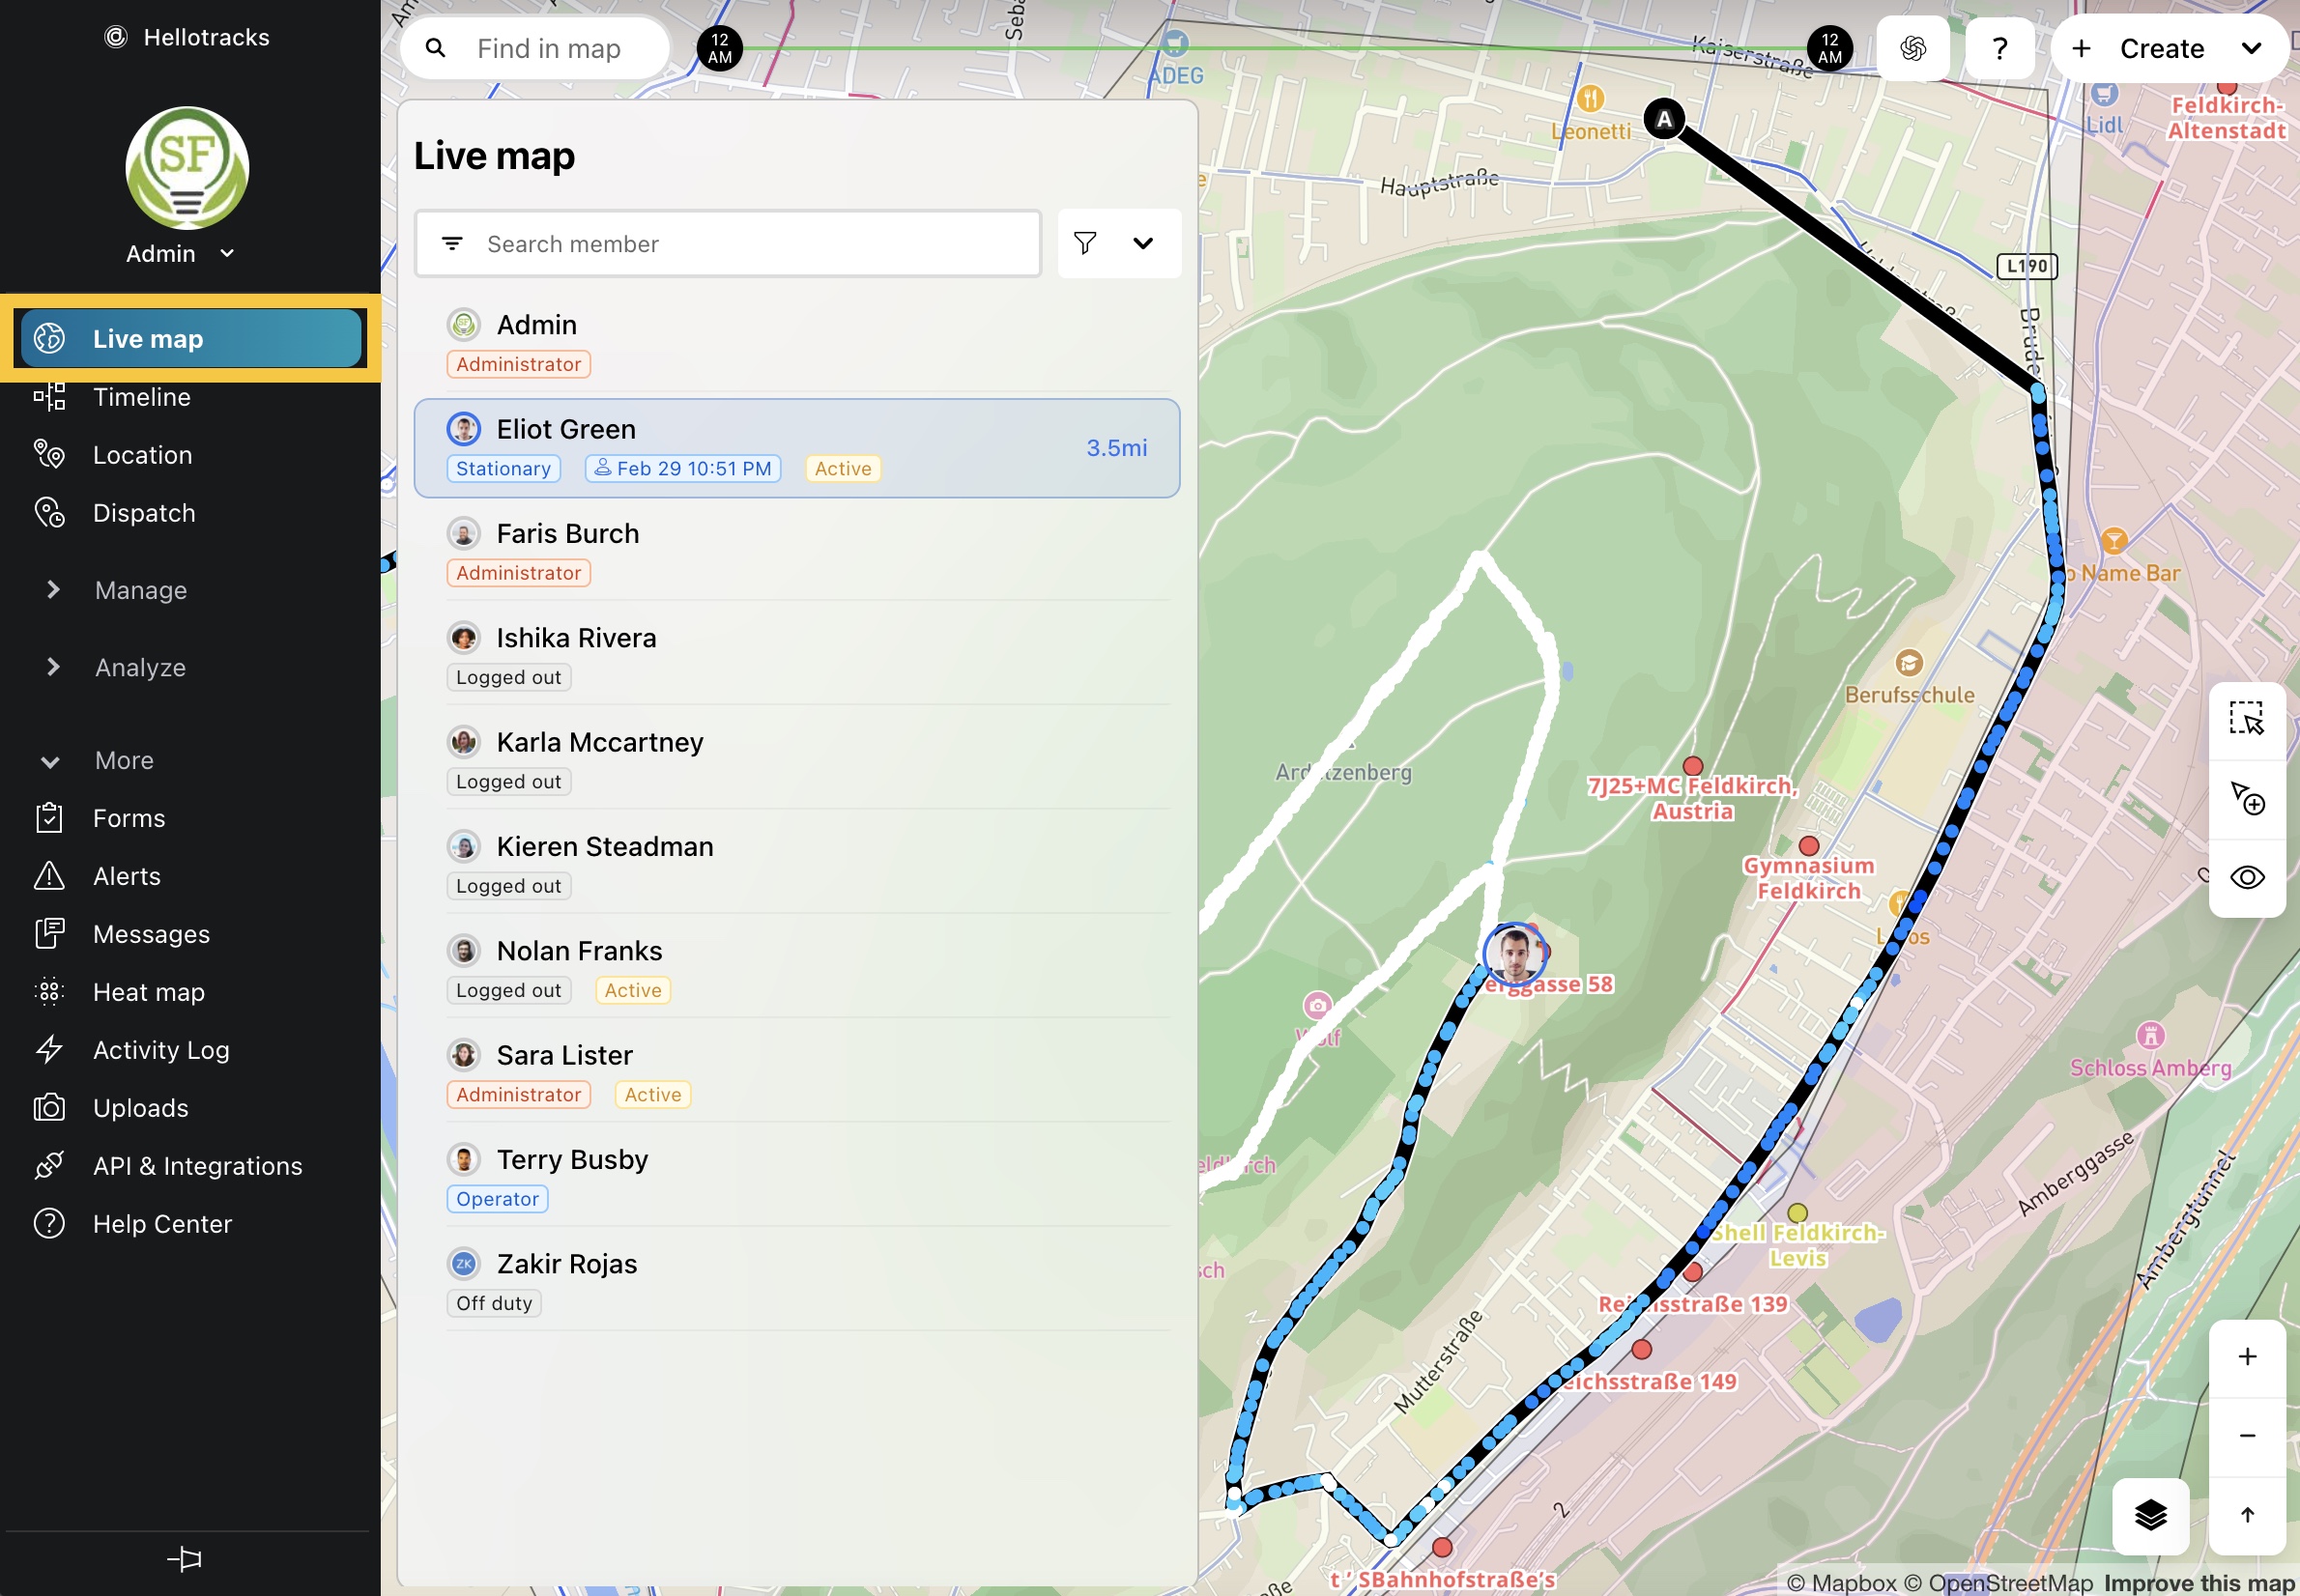Toggle the eye visibility control on the map
The image size is (2300, 1596).
pyautogui.click(x=2248, y=877)
